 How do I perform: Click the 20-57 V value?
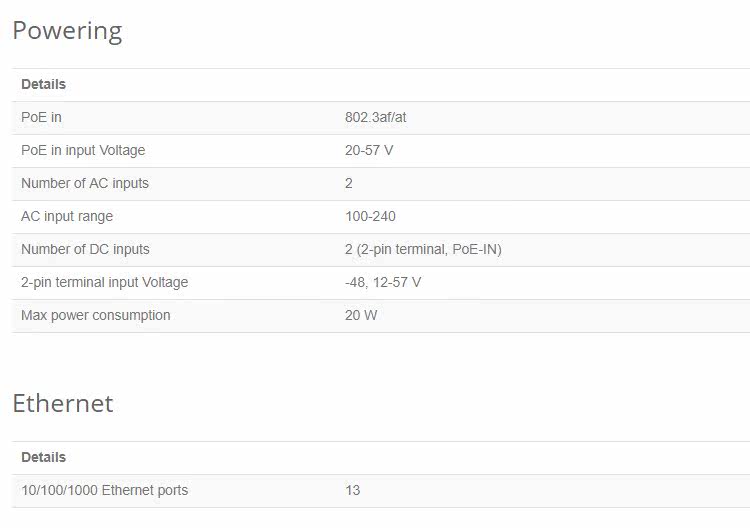369,150
